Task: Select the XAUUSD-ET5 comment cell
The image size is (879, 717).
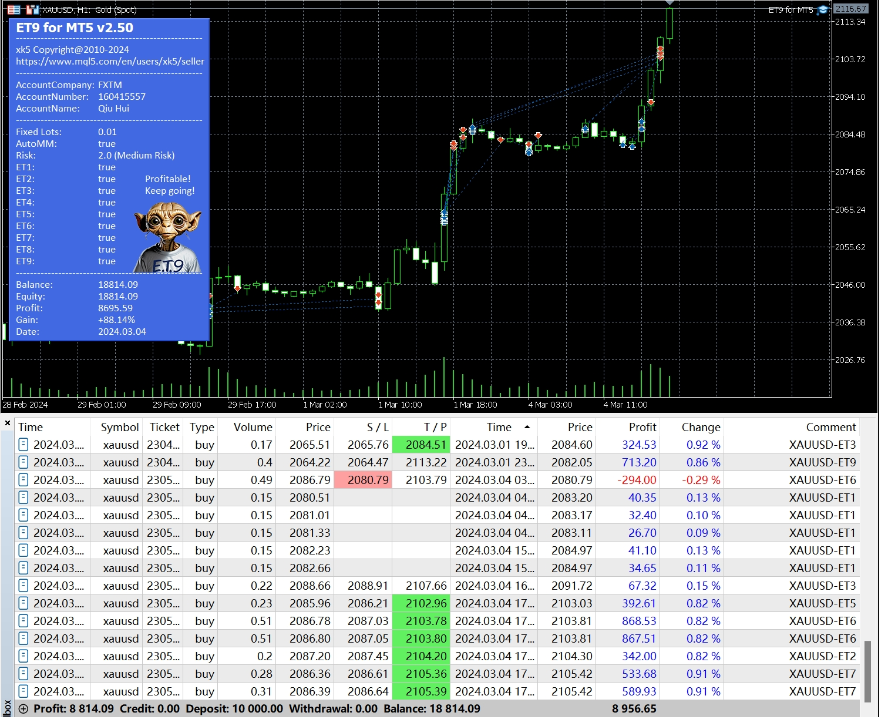Action: (822, 603)
